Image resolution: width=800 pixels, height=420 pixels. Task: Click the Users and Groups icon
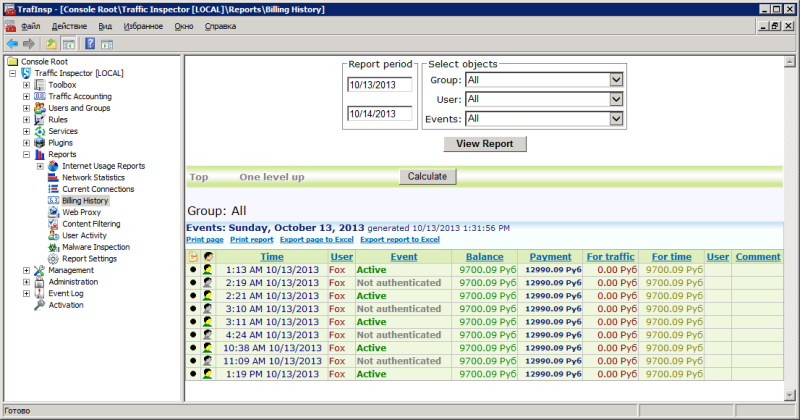click(39, 108)
